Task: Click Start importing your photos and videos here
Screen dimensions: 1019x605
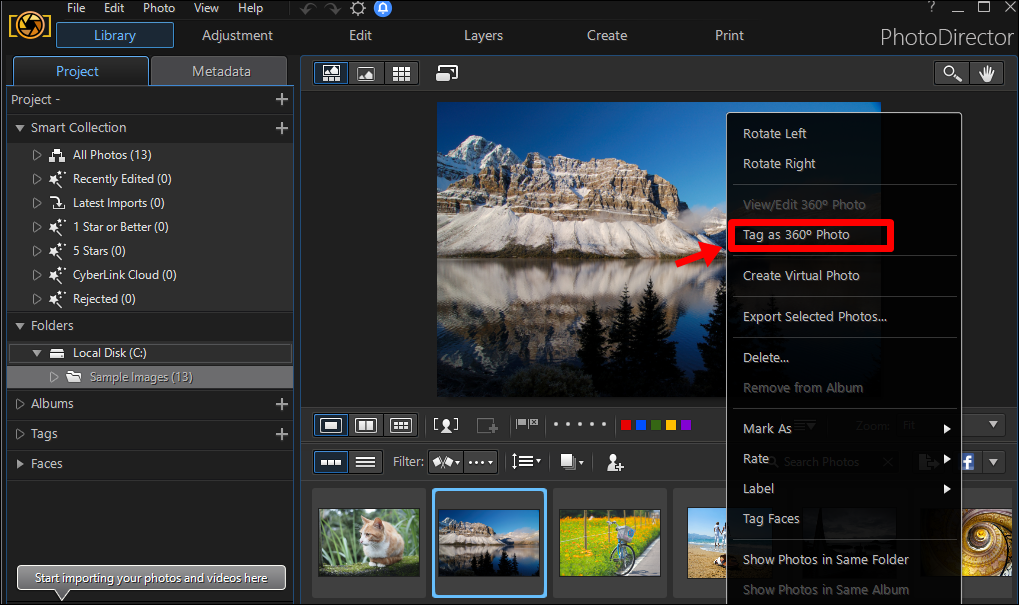Action: coord(151,578)
